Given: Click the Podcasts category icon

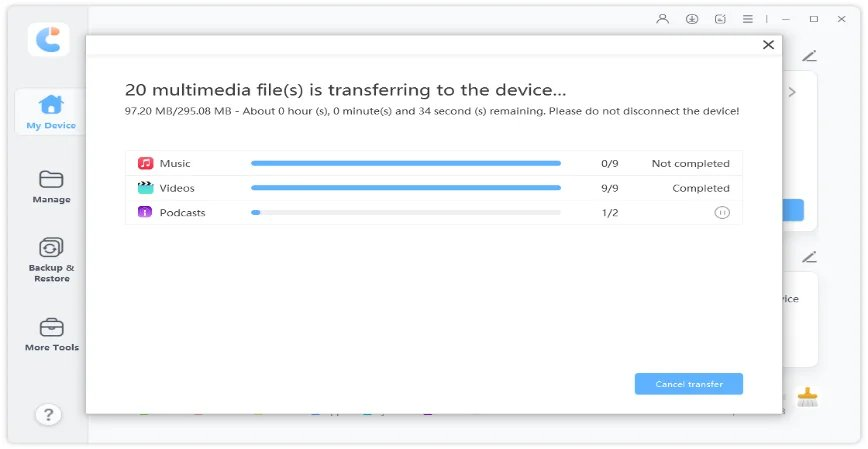Looking at the screenshot, I should click(x=145, y=213).
